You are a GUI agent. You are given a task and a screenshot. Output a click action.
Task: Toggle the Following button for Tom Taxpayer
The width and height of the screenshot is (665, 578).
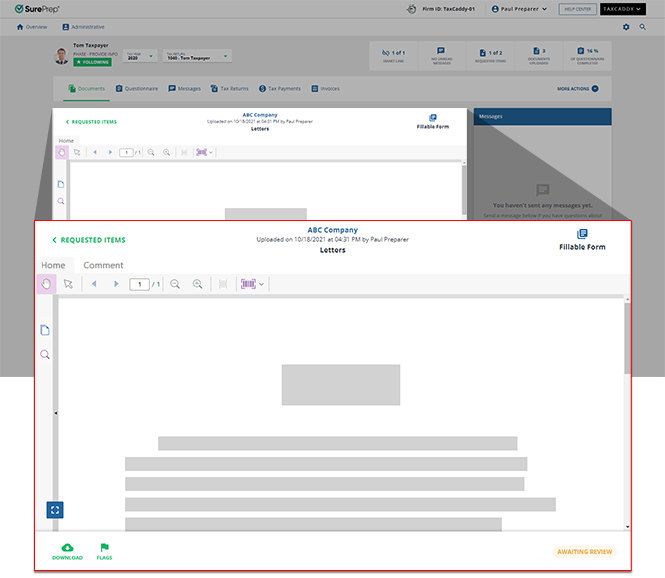point(92,62)
